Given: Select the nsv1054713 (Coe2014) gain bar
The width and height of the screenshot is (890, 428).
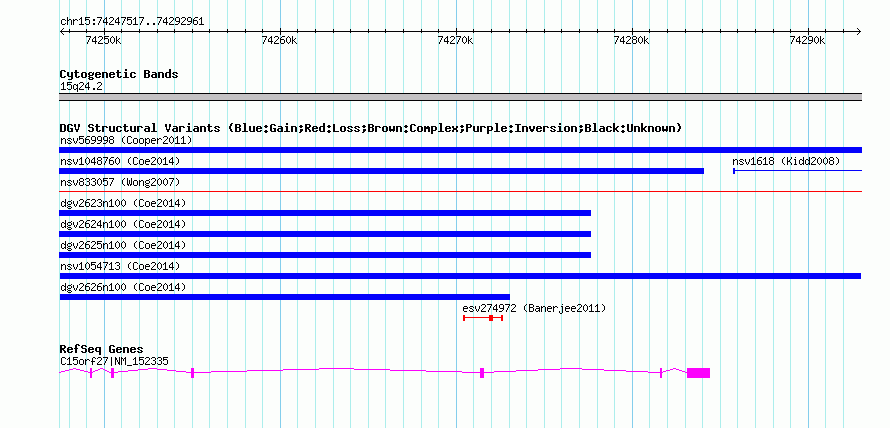Looking at the screenshot, I should coord(460,276).
